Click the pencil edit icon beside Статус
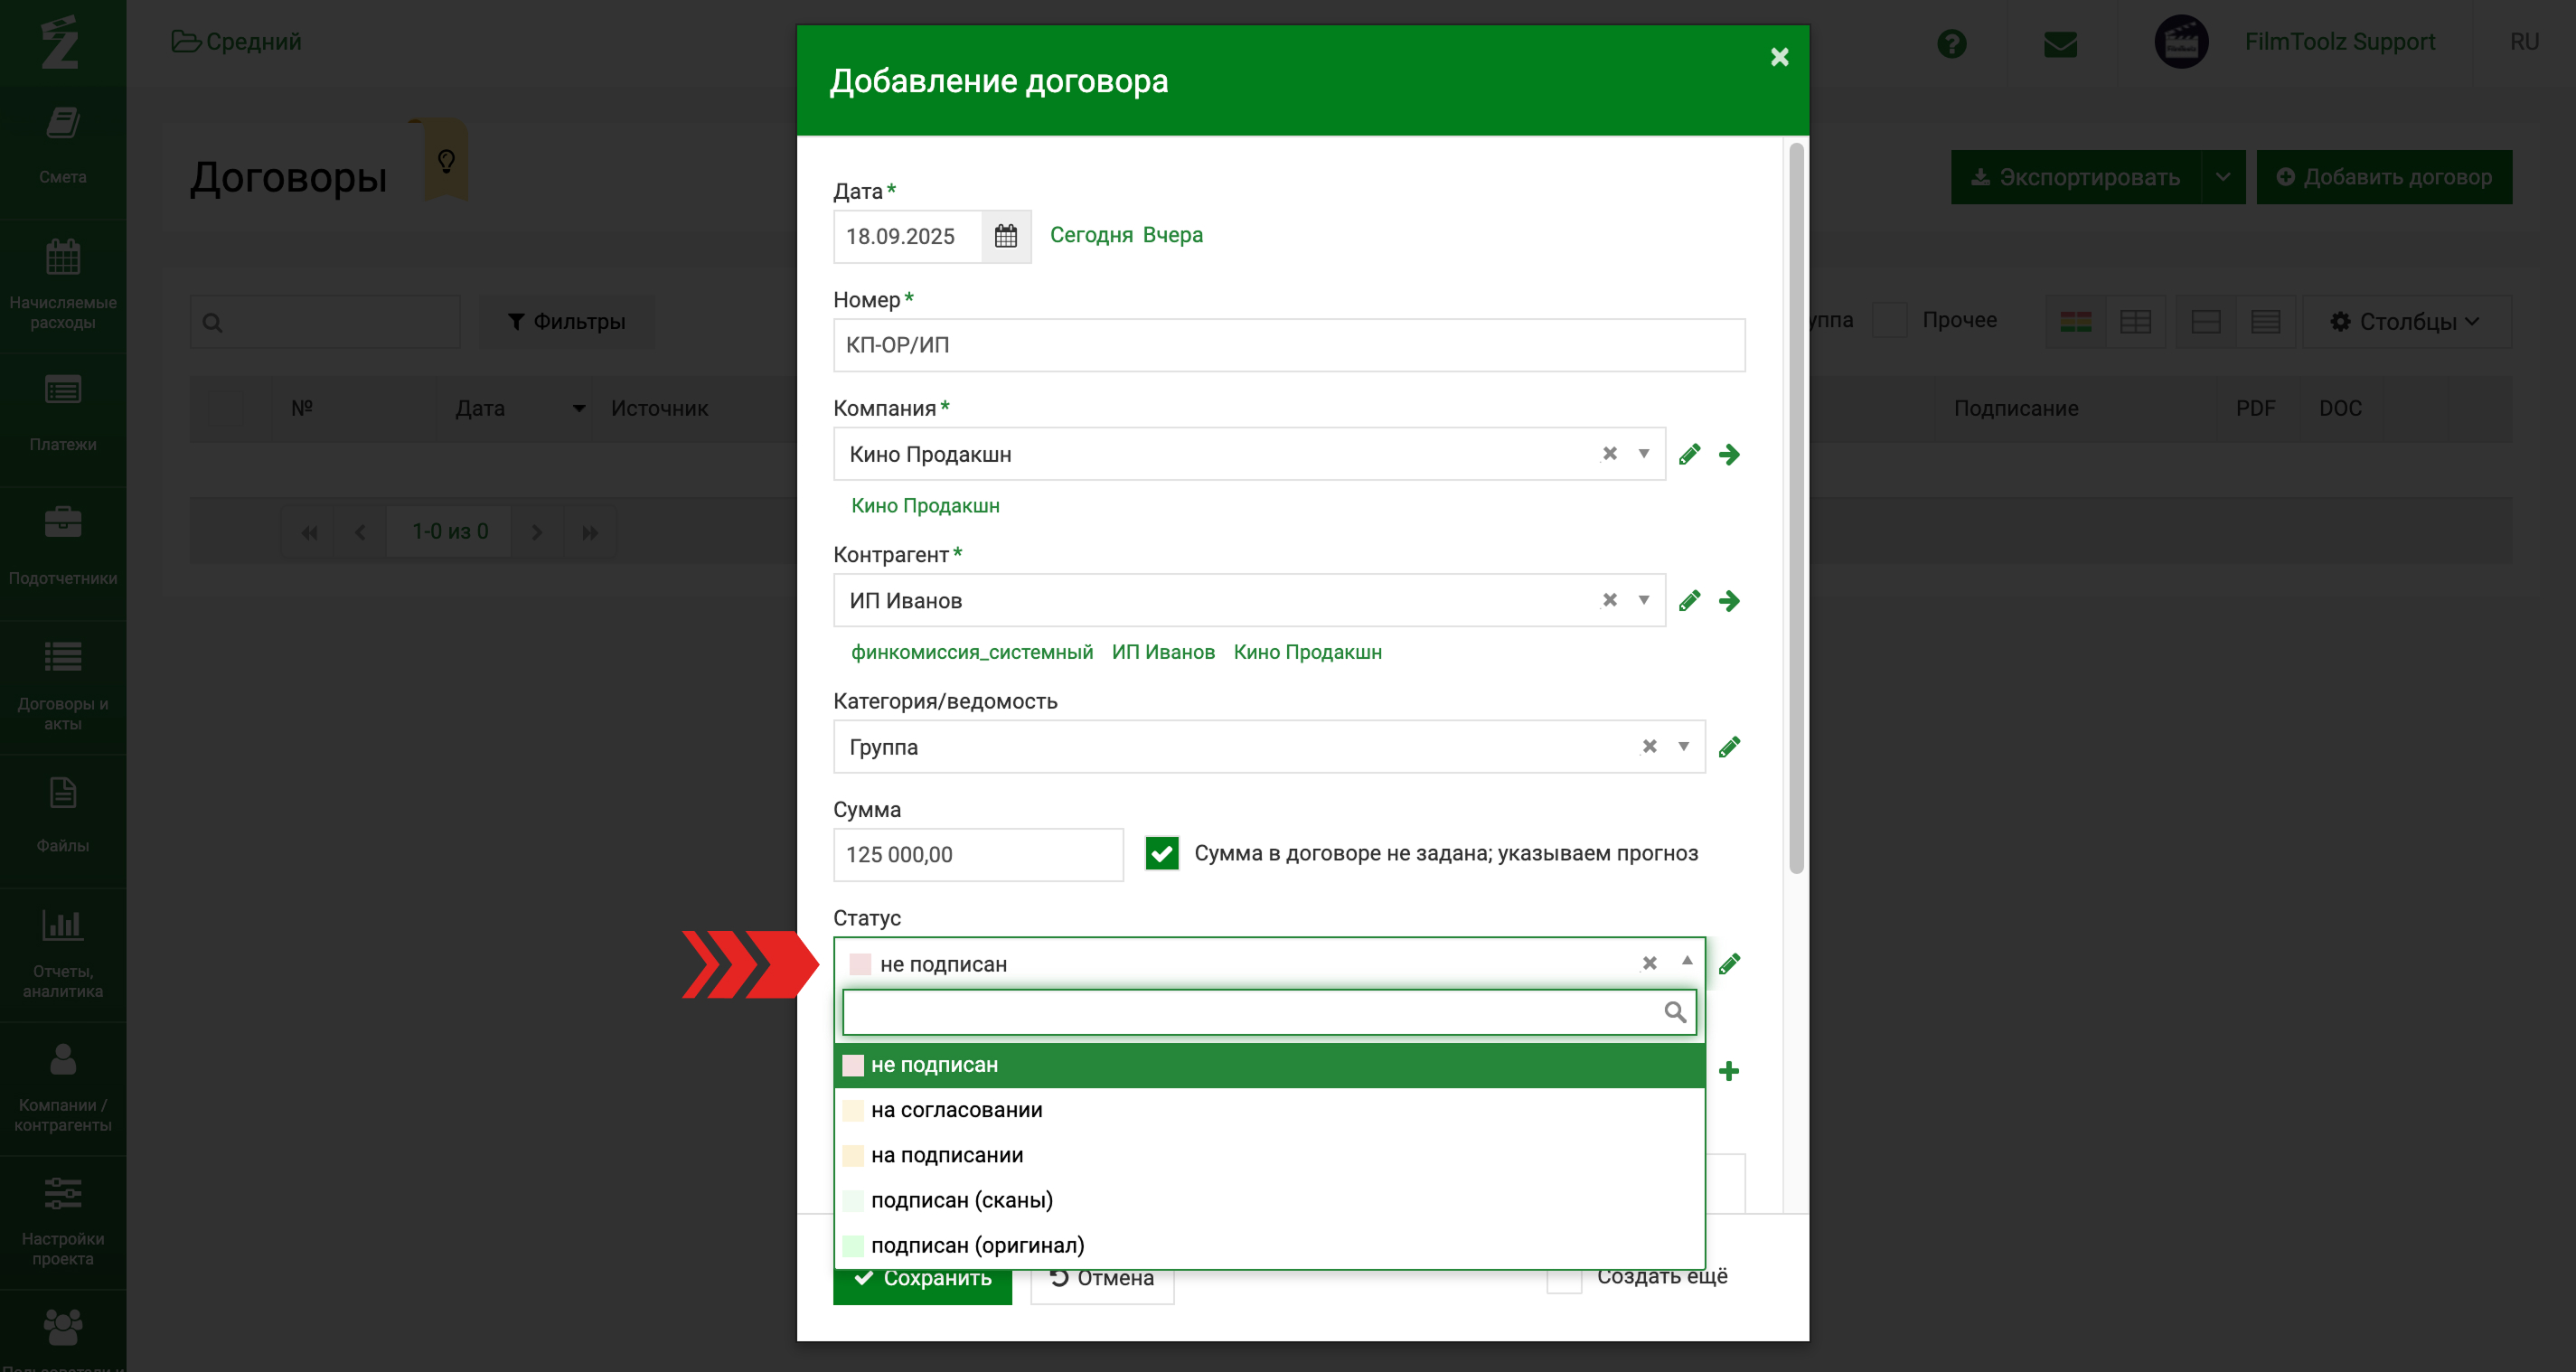 (1729, 964)
